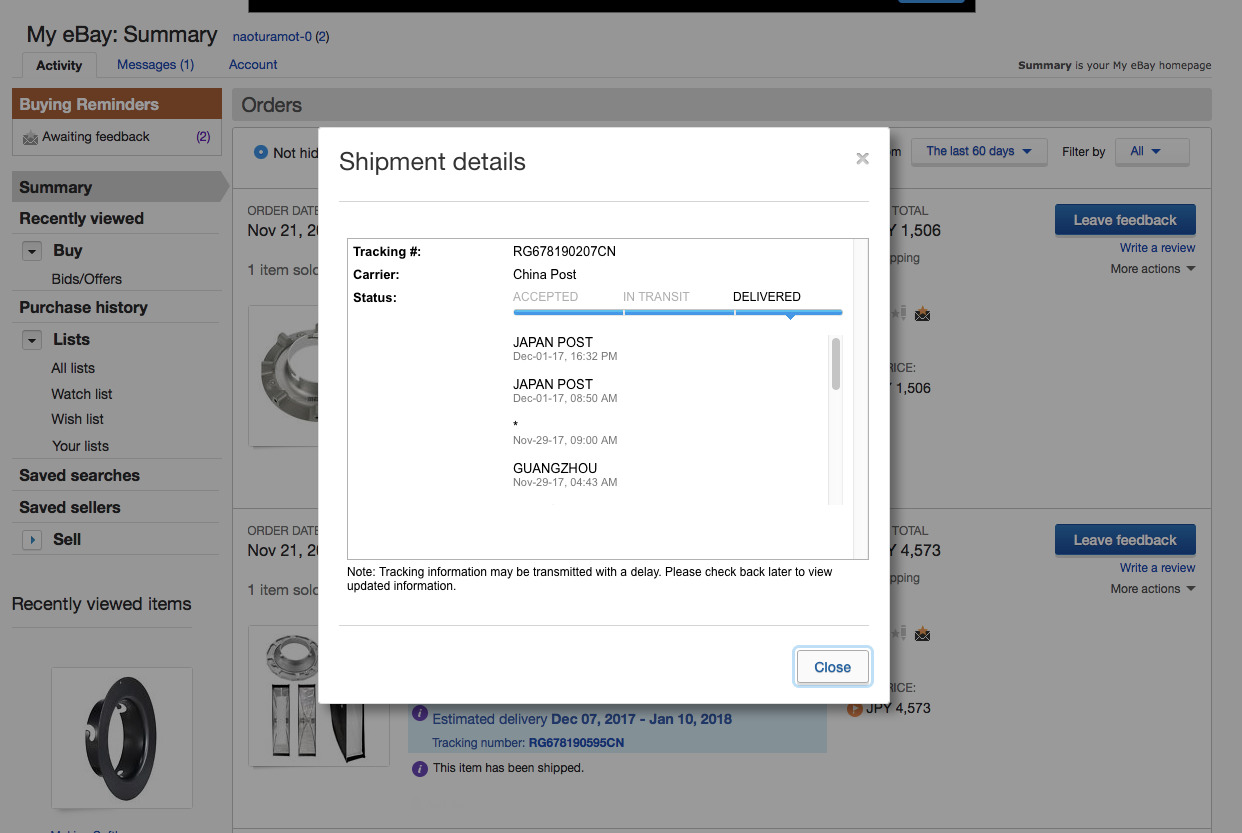Collapse the Lists section arrow

point(32,340)
